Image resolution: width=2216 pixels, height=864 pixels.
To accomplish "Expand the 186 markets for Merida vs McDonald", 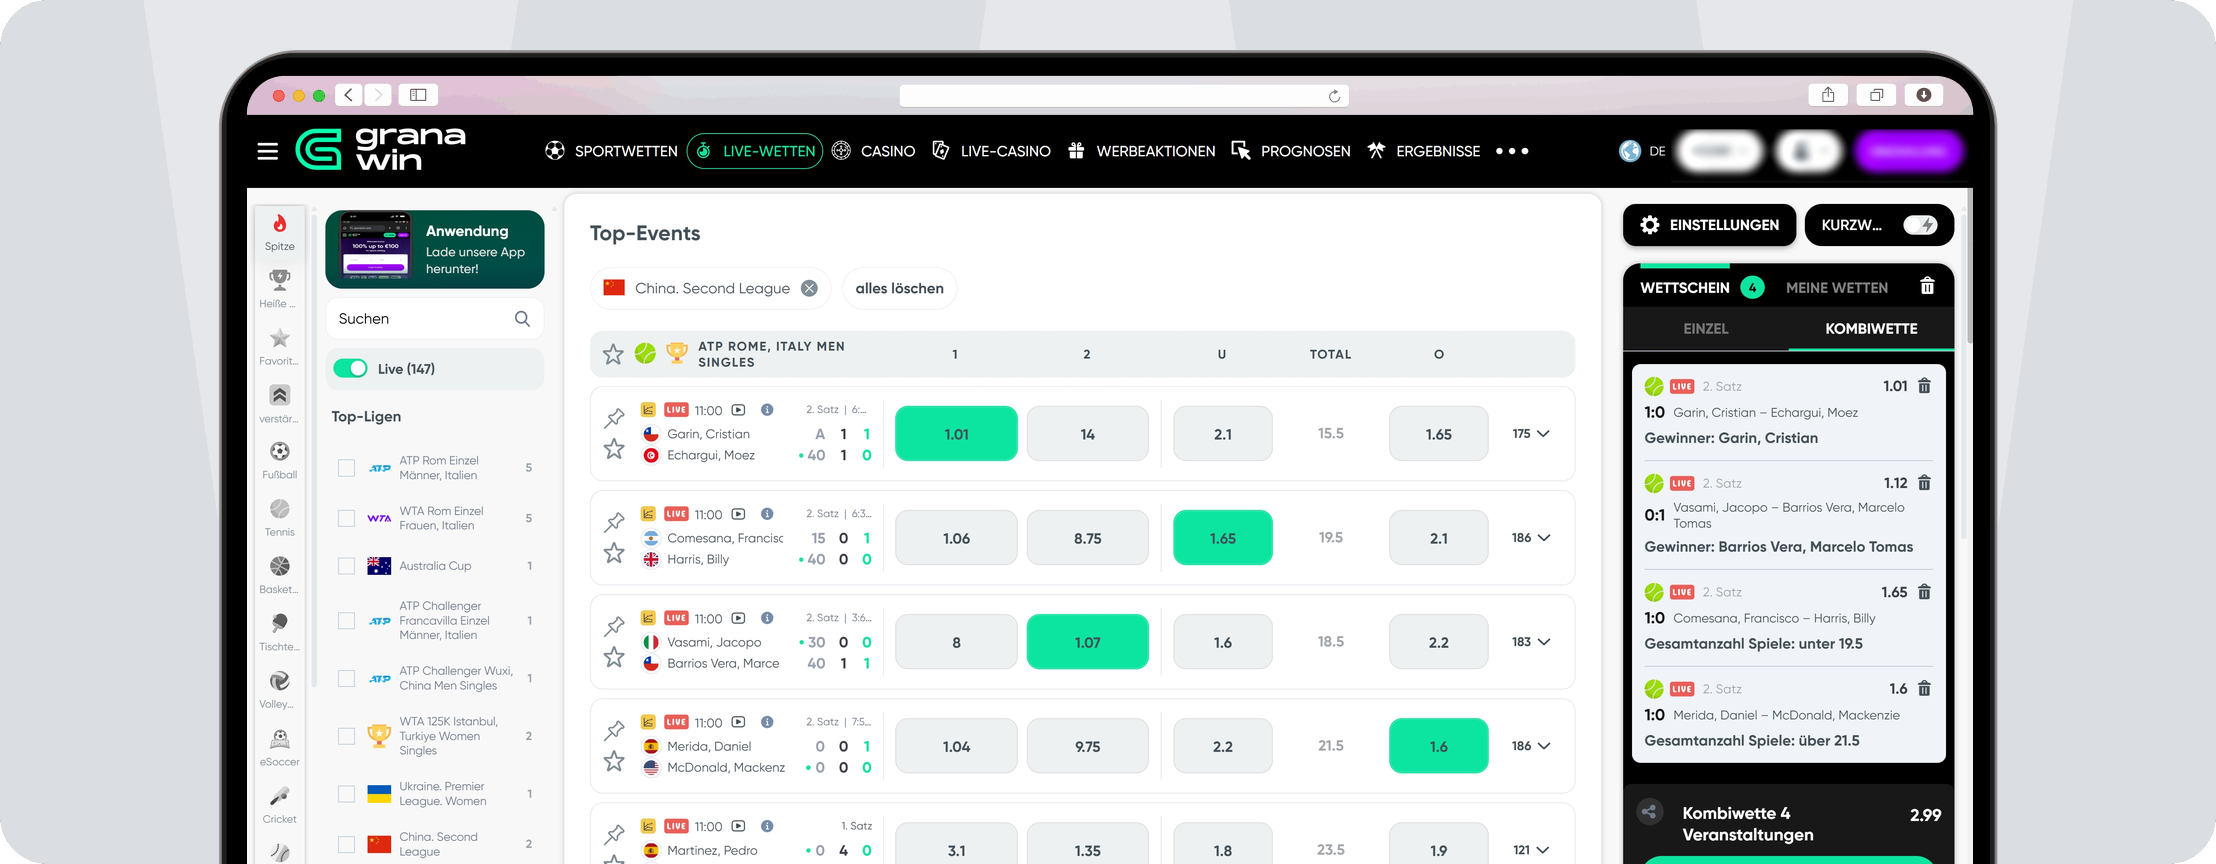I will point(1531,746).
